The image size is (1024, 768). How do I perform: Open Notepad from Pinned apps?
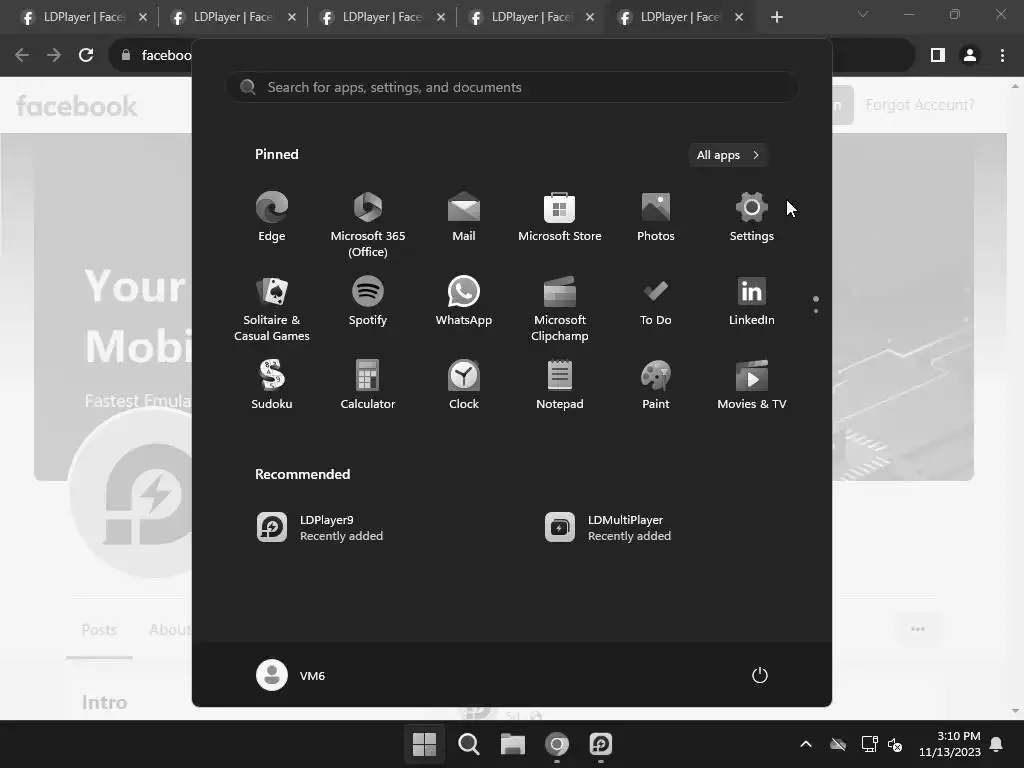point(560,384)
